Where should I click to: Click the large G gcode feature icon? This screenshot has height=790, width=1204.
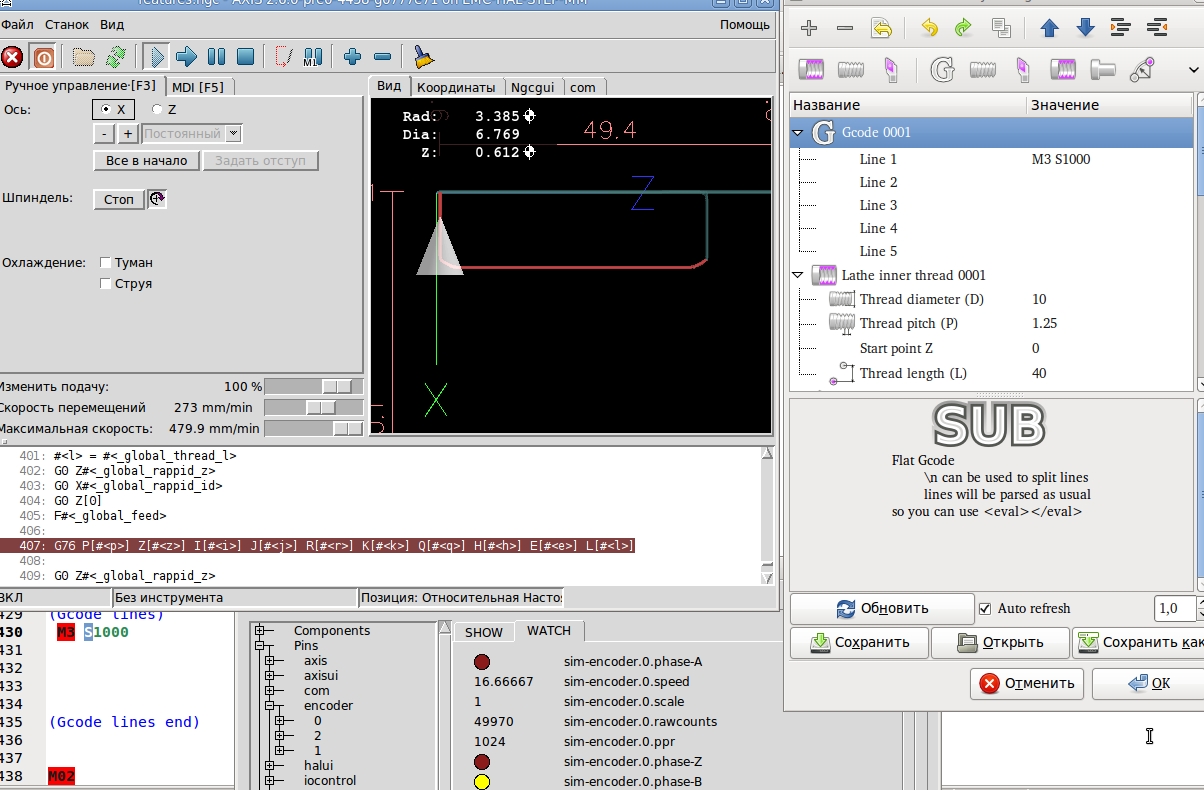tap(941, 69)
